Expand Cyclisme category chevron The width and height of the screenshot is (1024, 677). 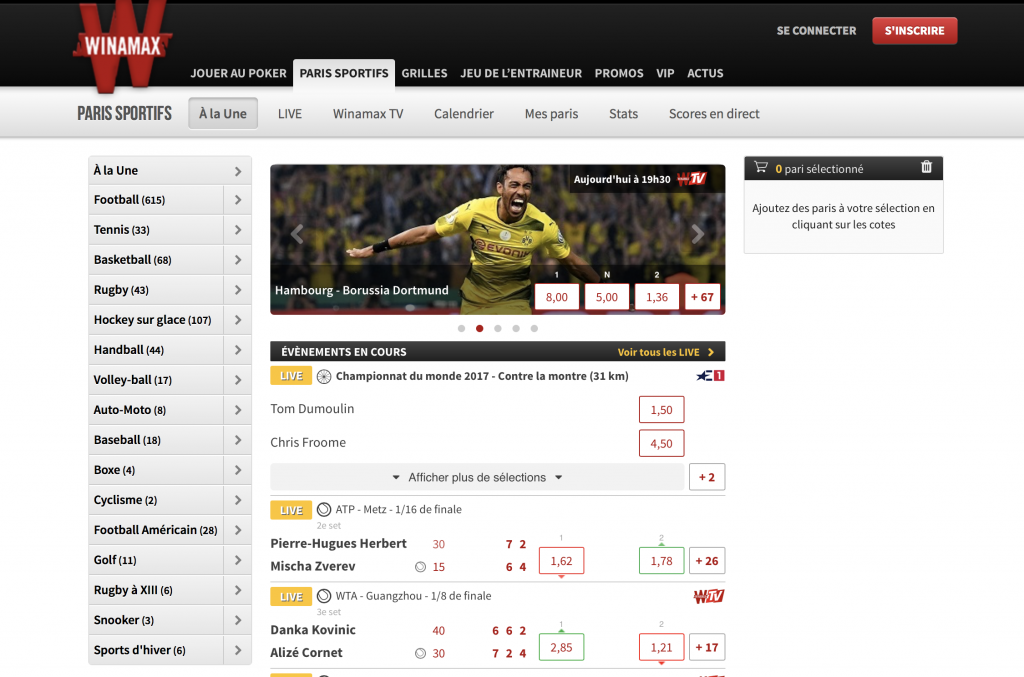[238, 500]
